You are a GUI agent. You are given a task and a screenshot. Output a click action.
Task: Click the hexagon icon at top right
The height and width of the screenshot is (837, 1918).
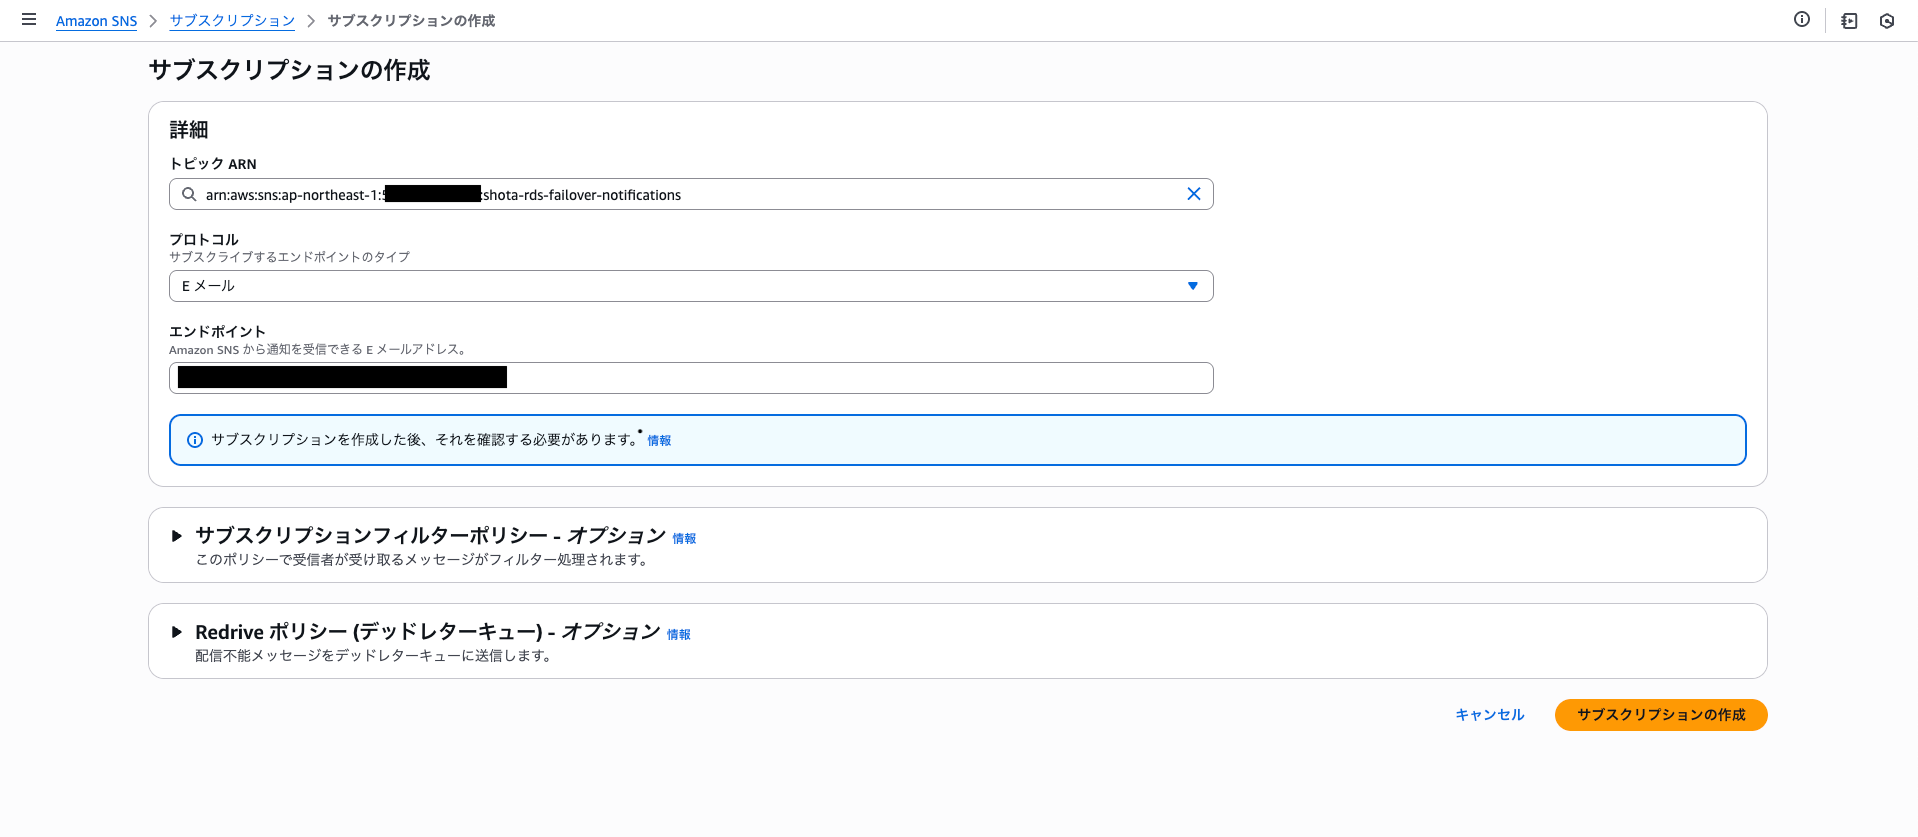(x=1886, y=21)
